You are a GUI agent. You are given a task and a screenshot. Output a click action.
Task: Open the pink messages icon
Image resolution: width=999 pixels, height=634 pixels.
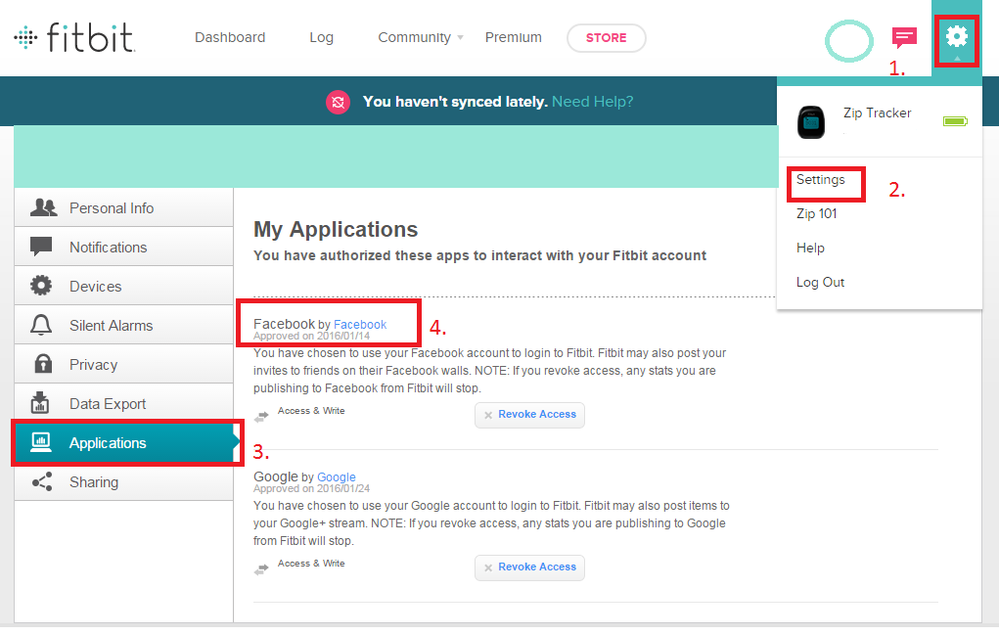[904, 38]
